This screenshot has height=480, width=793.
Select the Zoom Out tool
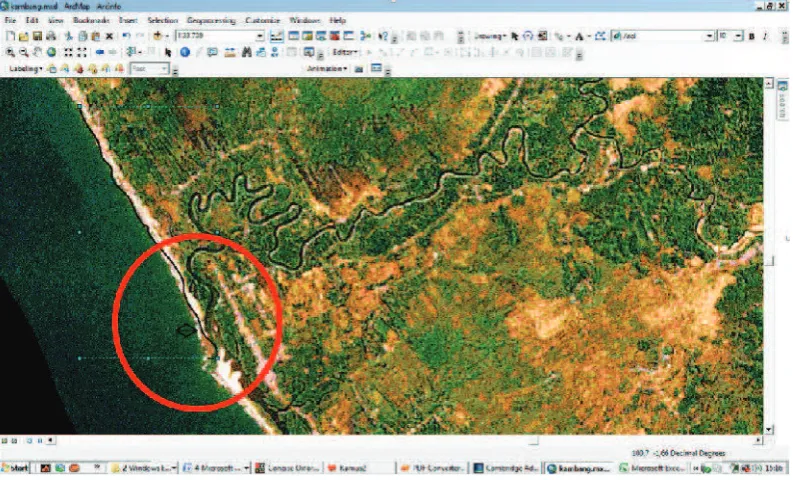point(24,53)
